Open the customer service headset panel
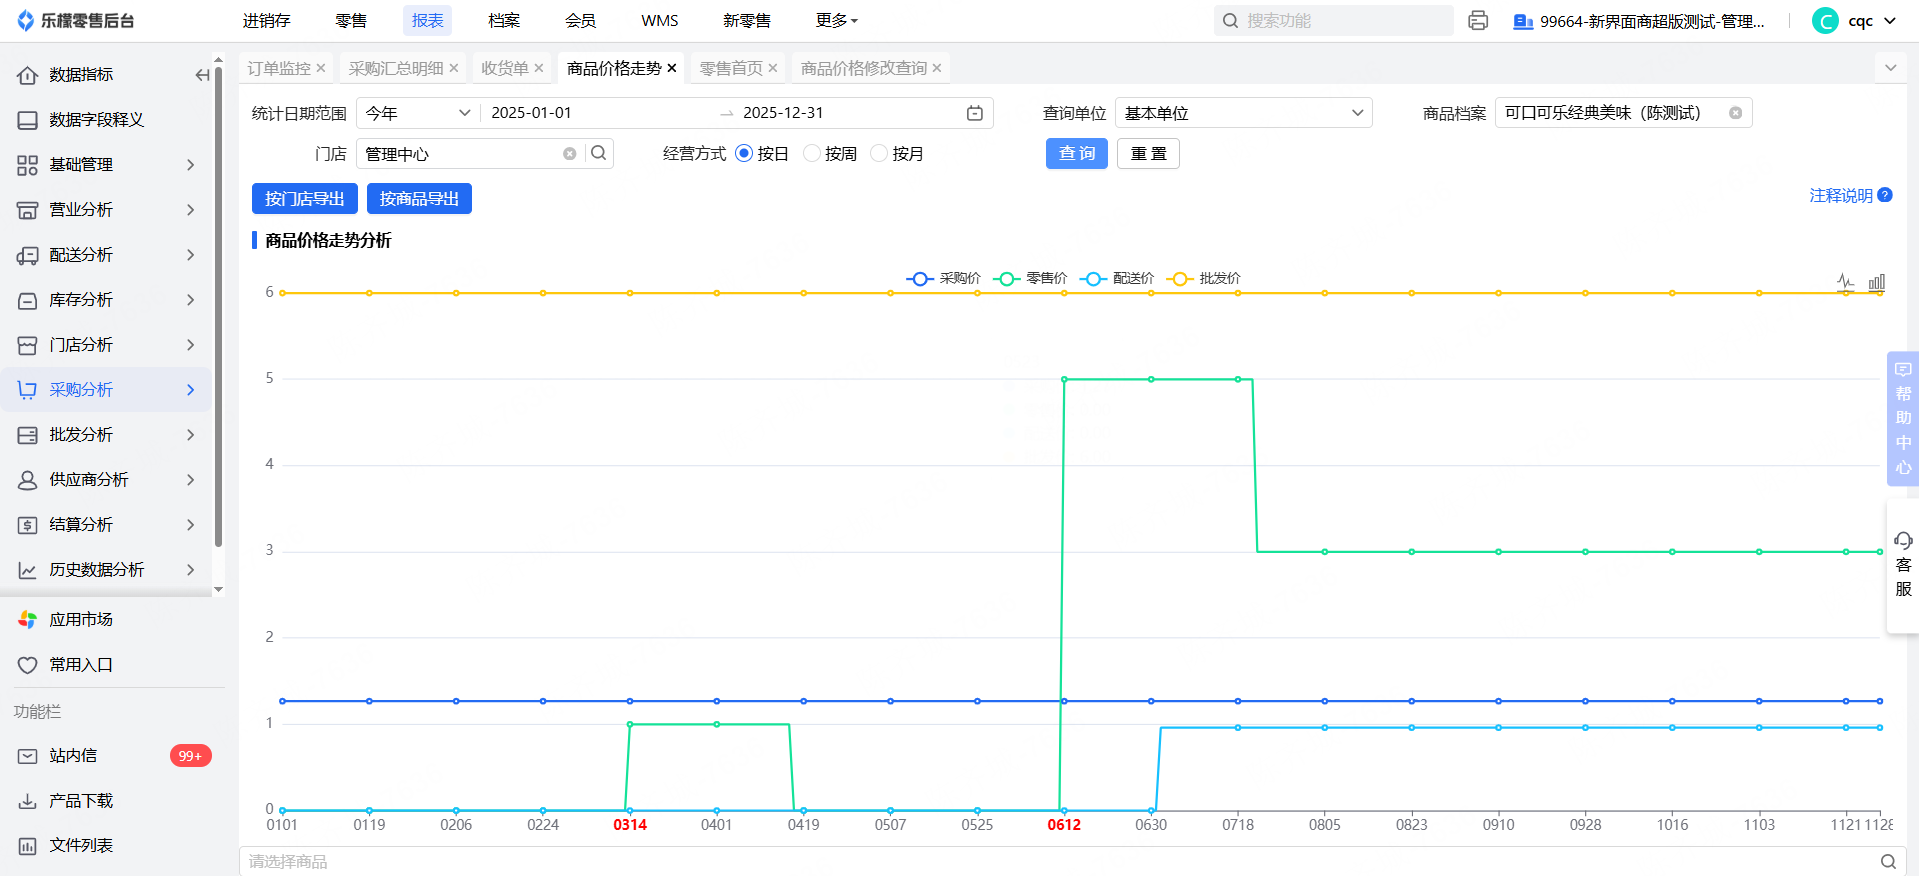Screen dimensions: 1919x876 [1903, 565]
